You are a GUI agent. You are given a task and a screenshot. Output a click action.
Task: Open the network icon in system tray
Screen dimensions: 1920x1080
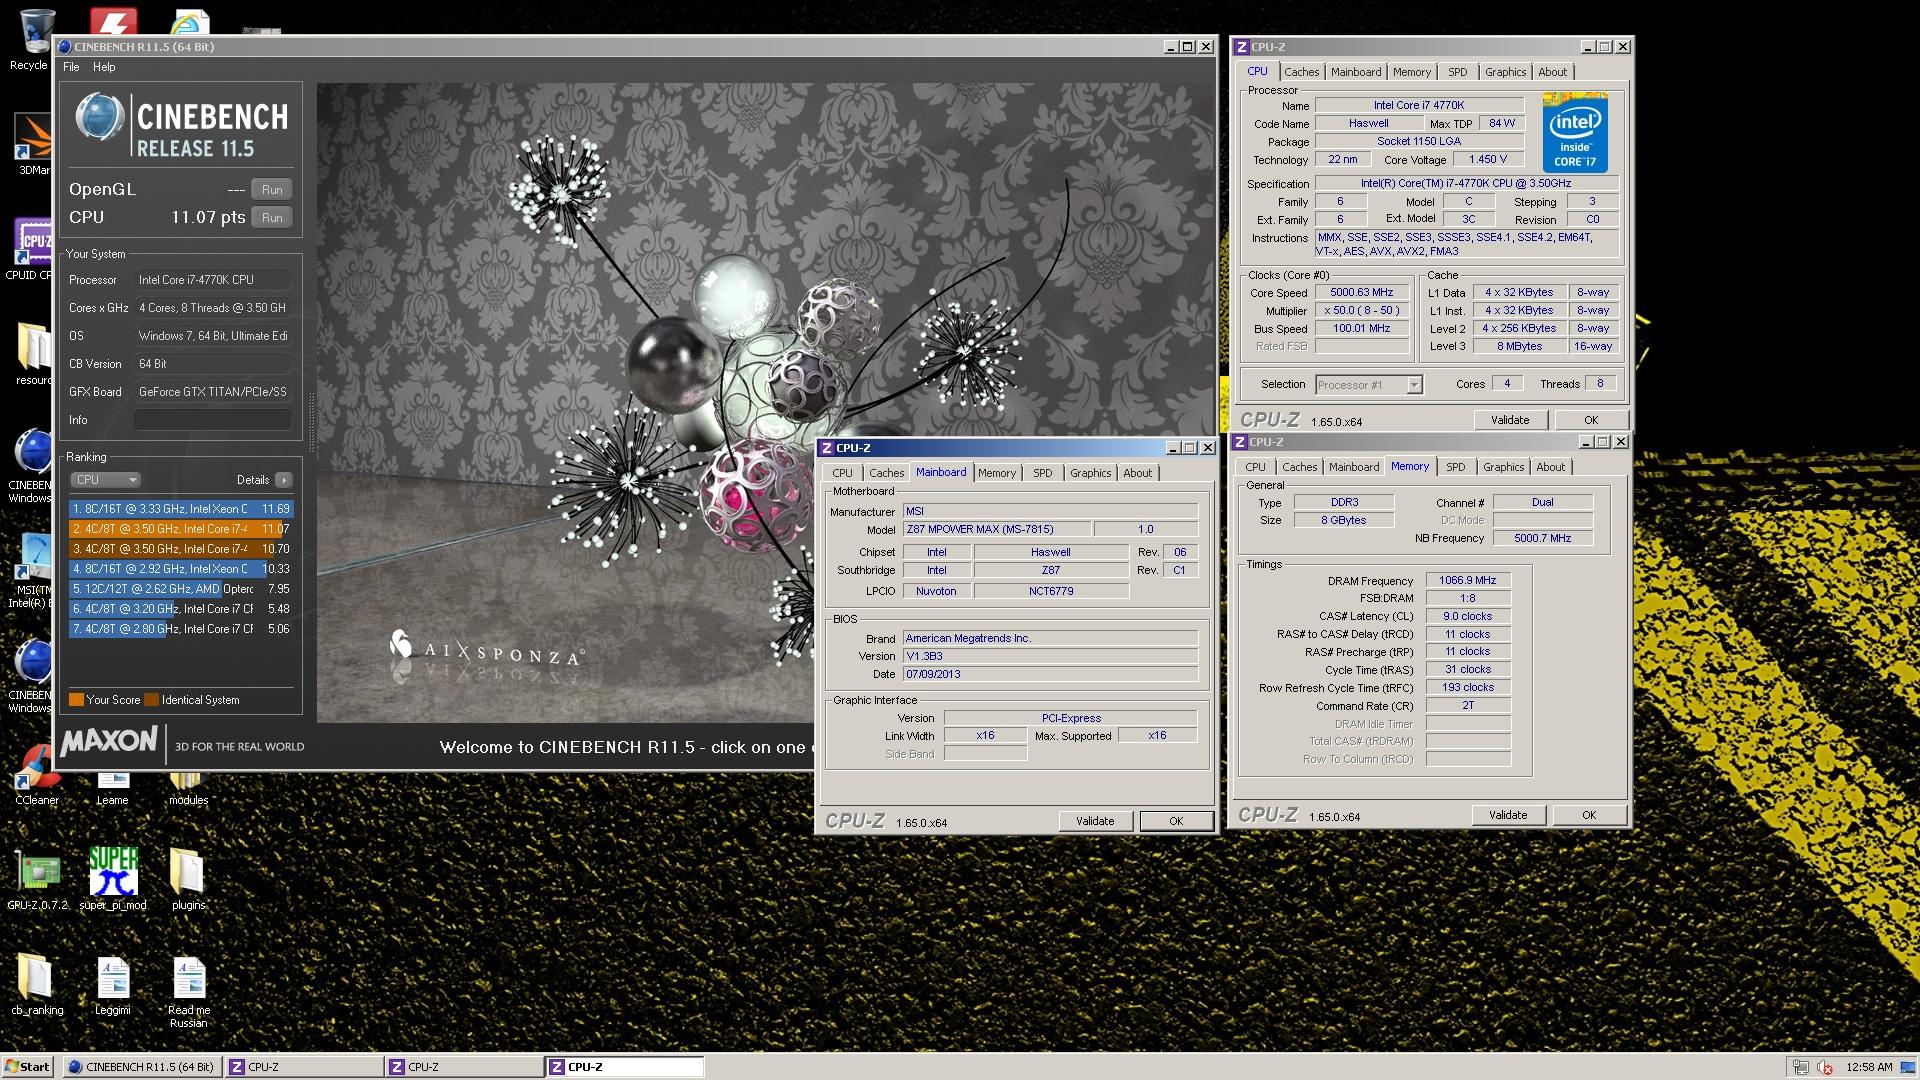coord(1800,1067)
